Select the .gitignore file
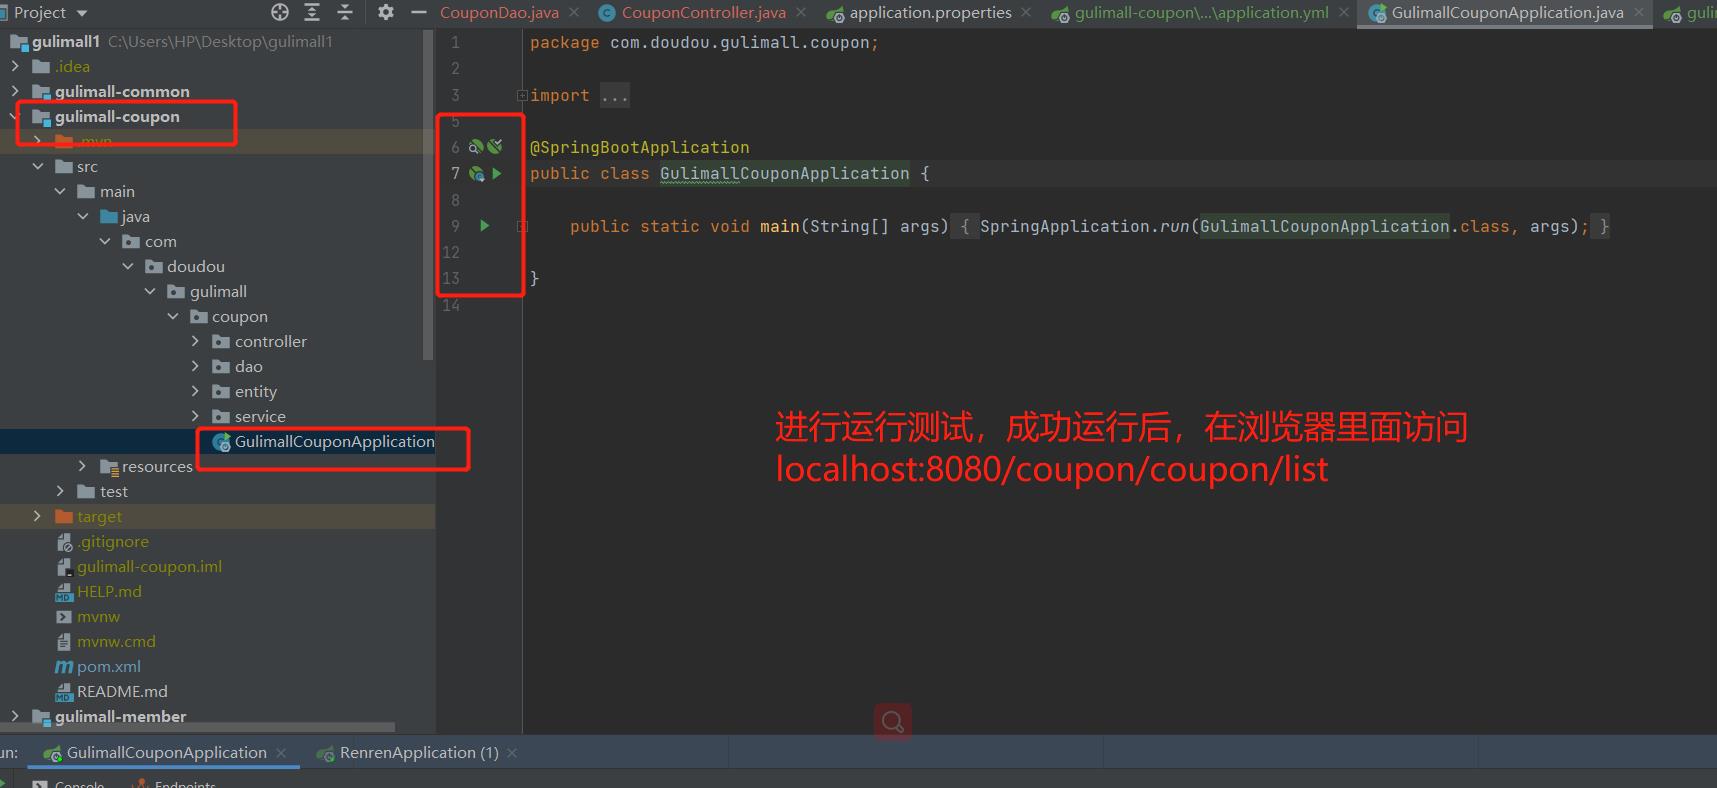 coord(113,541)
